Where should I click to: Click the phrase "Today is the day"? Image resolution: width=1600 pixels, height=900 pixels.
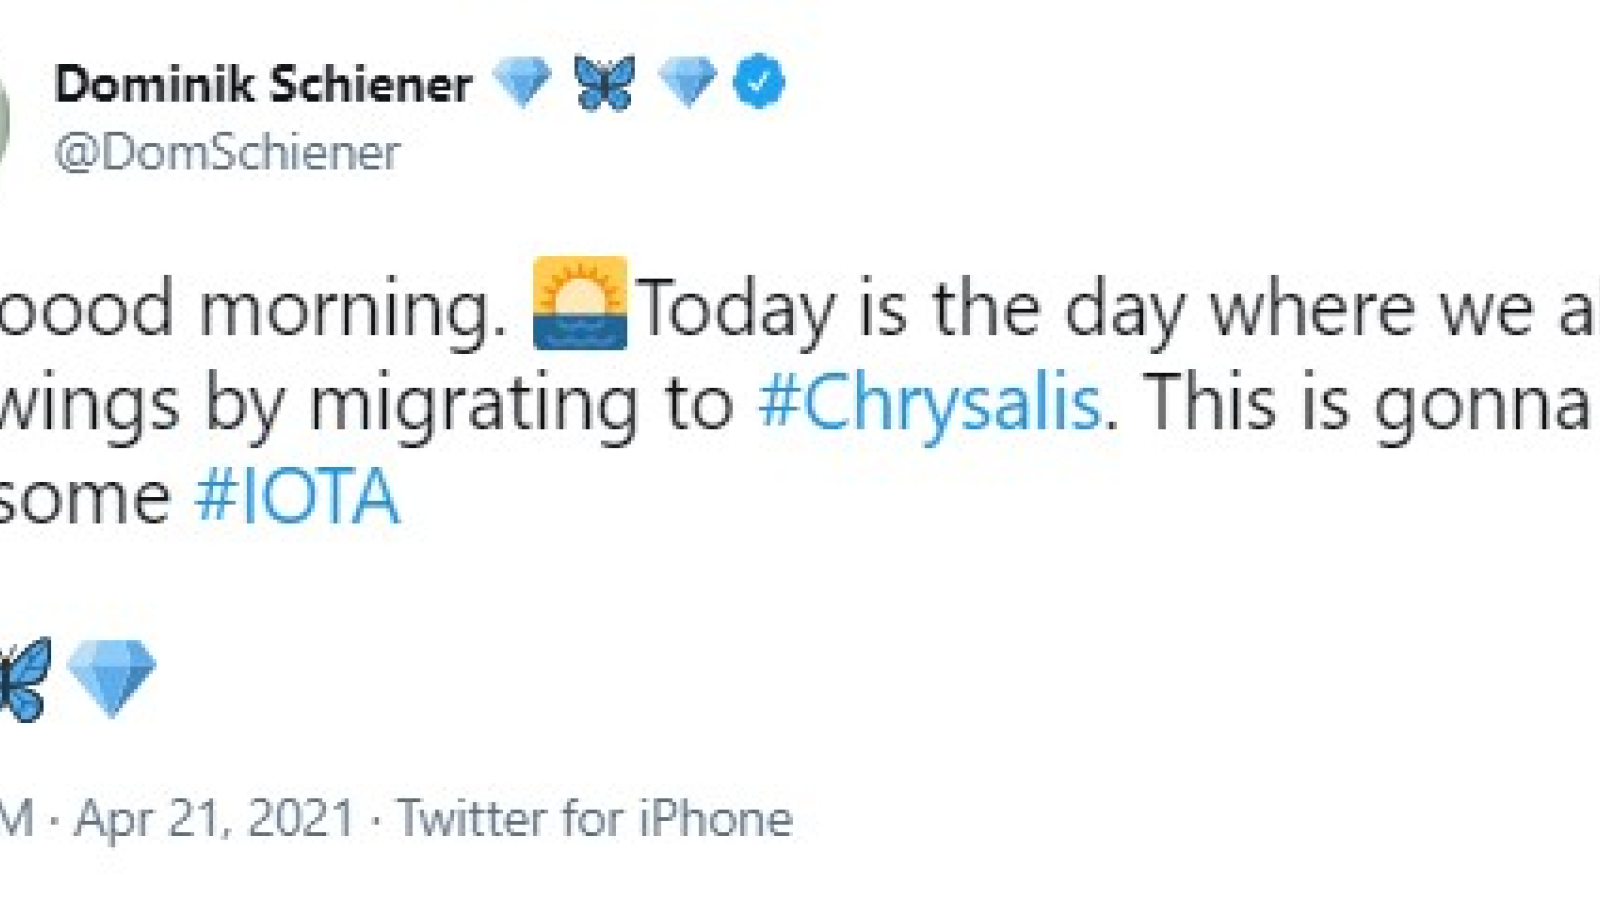912,310
